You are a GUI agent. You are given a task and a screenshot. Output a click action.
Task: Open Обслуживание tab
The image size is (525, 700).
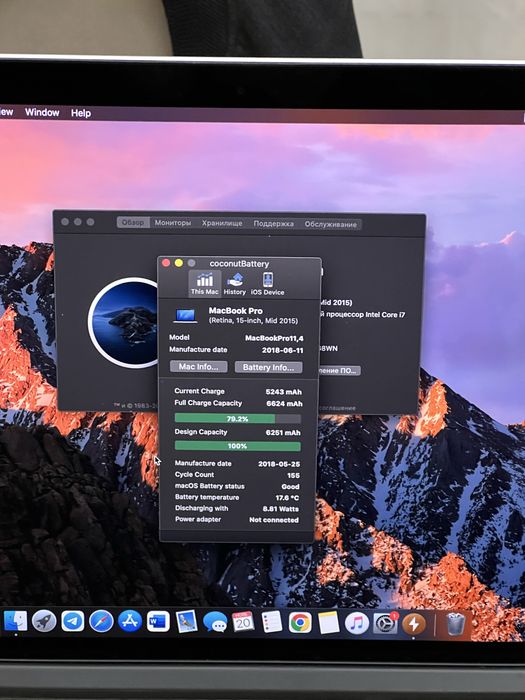[x=331, y=224]
